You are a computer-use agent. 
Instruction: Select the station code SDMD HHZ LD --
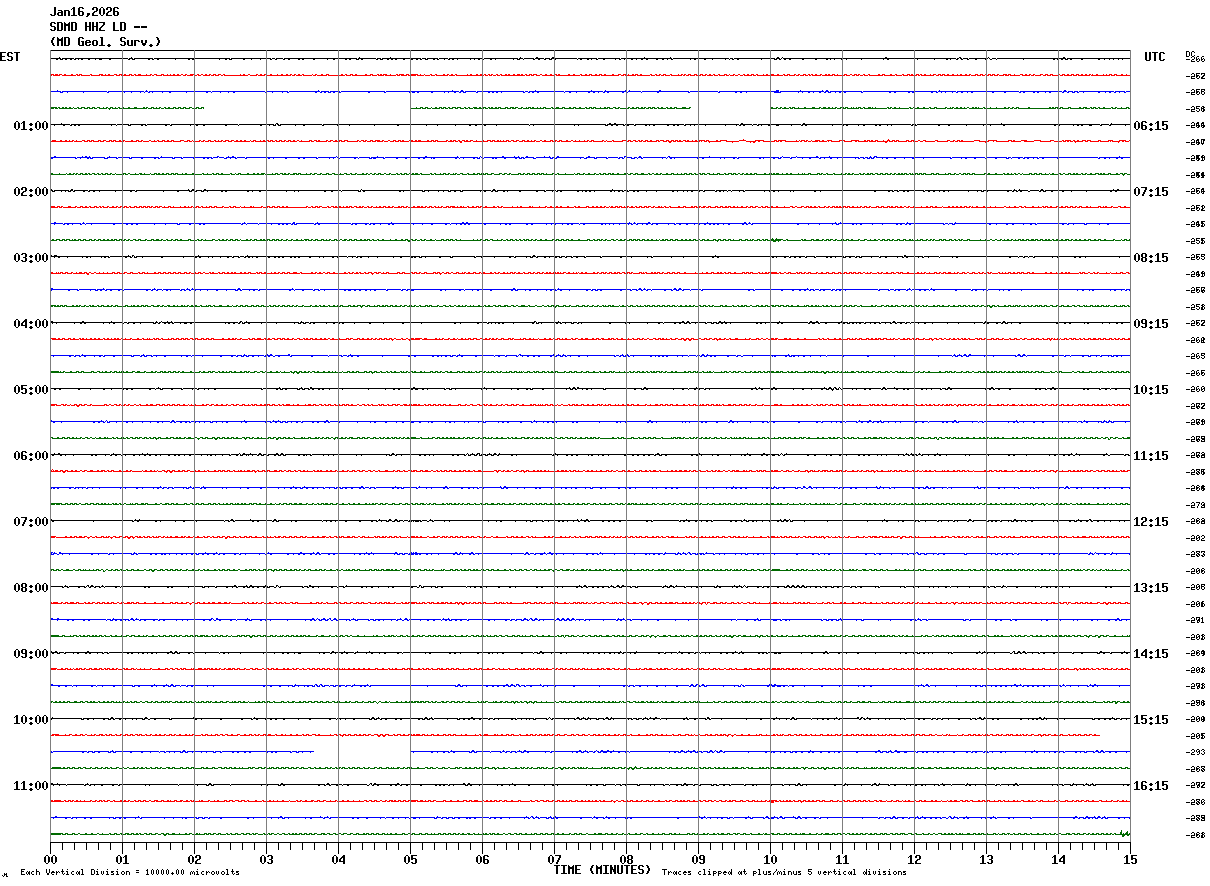click(x=100, y=27)
